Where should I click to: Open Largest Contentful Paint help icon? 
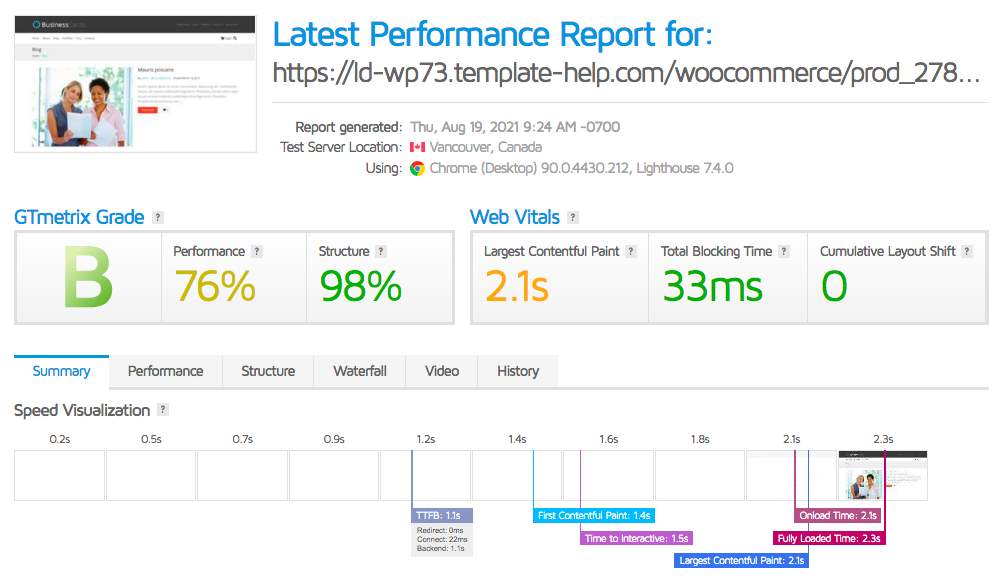point(631,252)
